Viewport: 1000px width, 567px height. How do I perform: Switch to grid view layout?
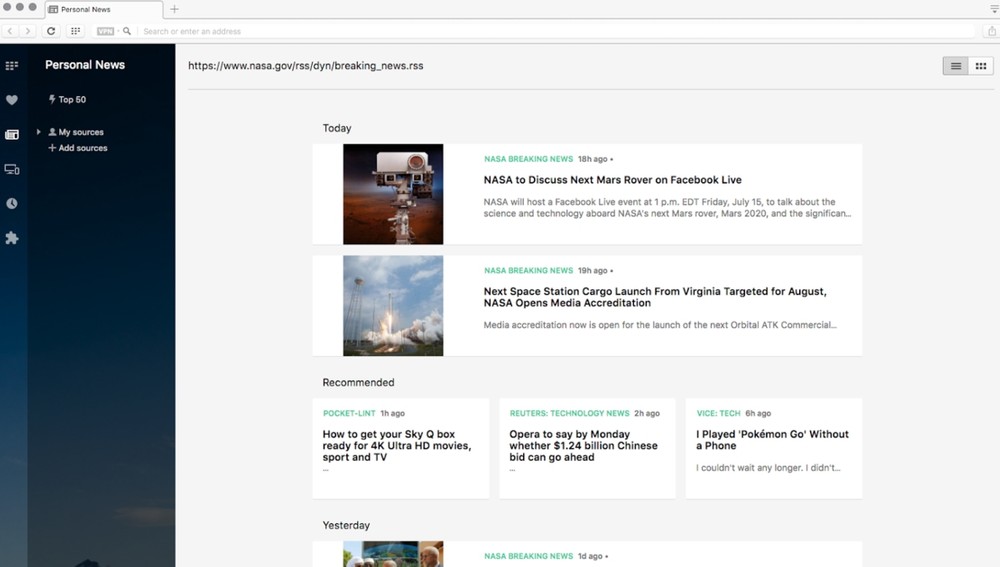point(981,66)
